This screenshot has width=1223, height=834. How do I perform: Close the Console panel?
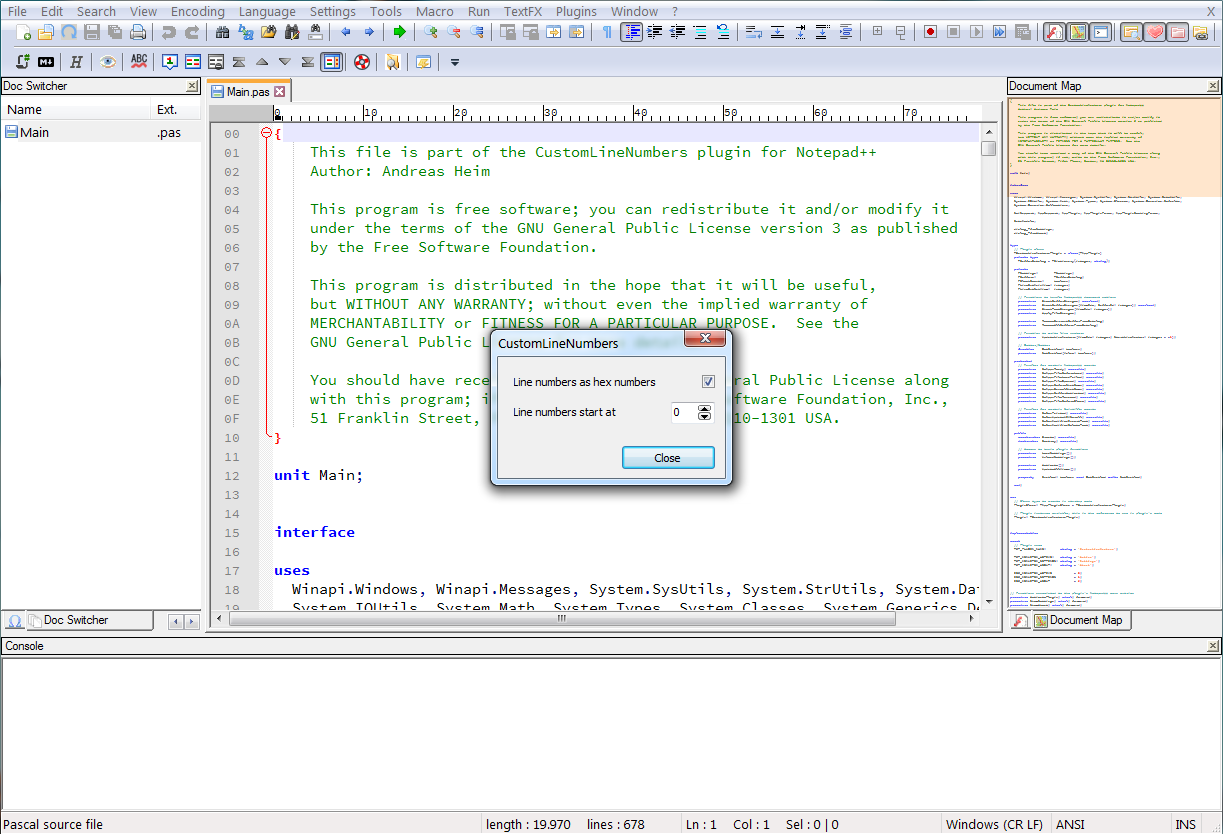(1214, 646)
